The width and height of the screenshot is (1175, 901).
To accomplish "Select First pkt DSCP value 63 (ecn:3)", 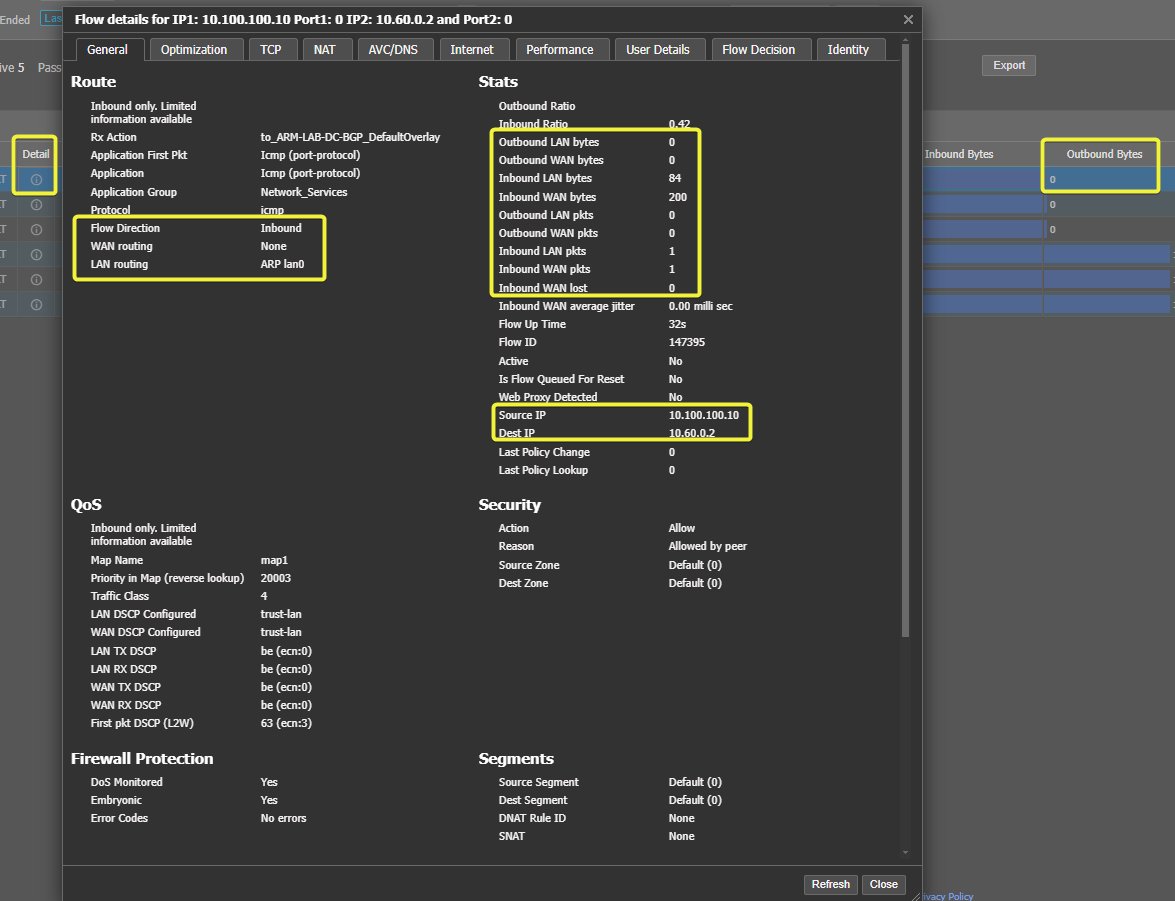I will [x=286, y=723].
